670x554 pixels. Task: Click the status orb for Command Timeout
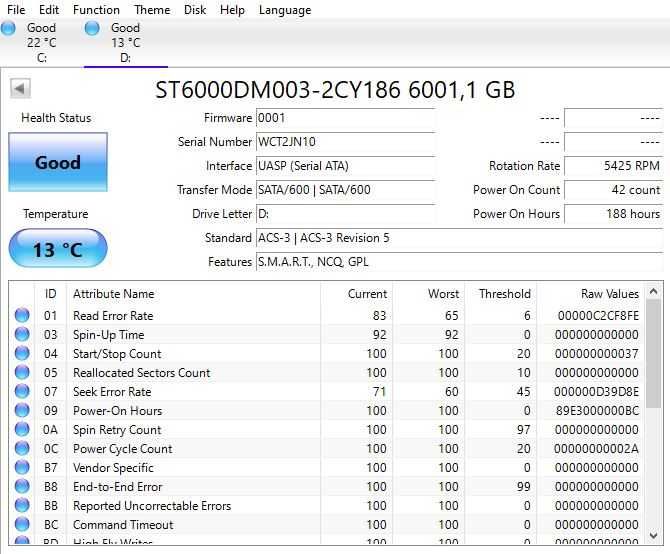click(x=22, y=524)
